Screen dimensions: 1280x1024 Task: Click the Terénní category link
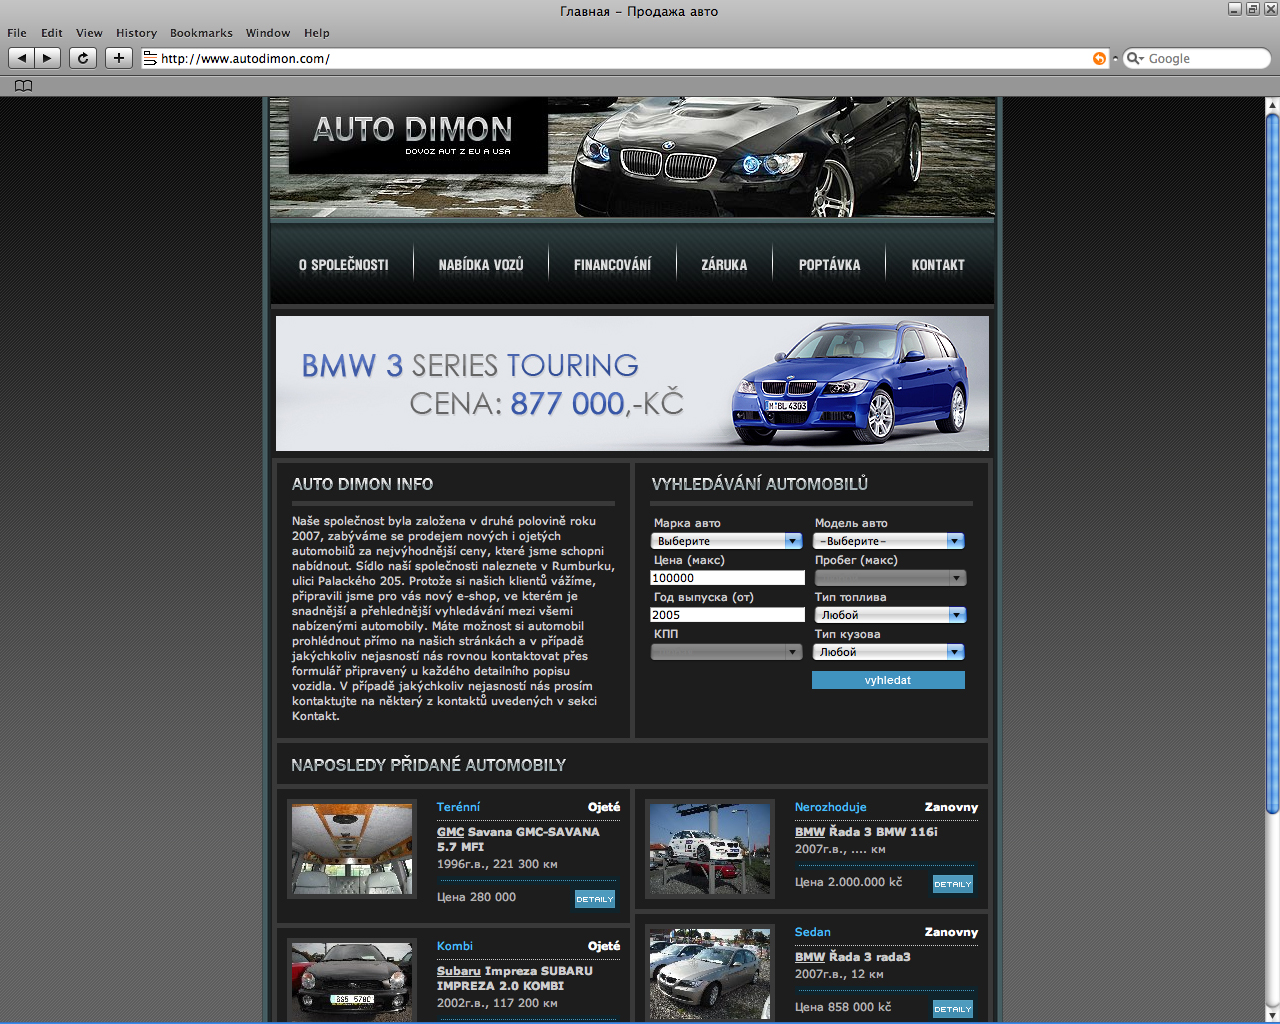[458, 807]
